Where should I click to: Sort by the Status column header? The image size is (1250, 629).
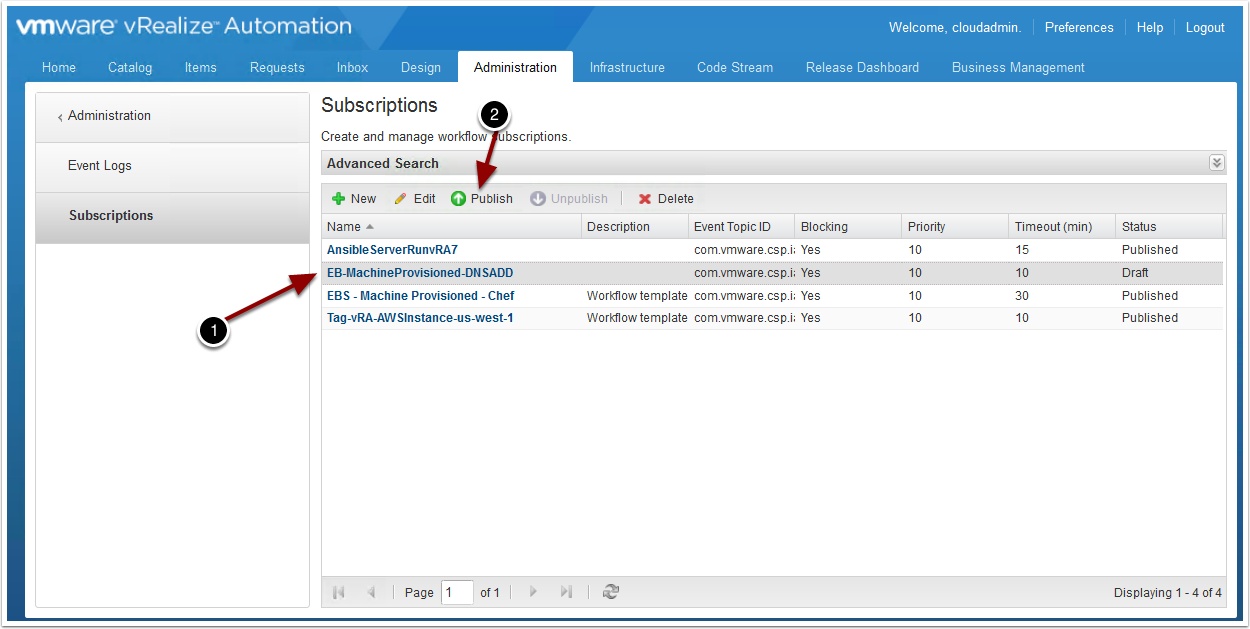tap(1169, 227)
